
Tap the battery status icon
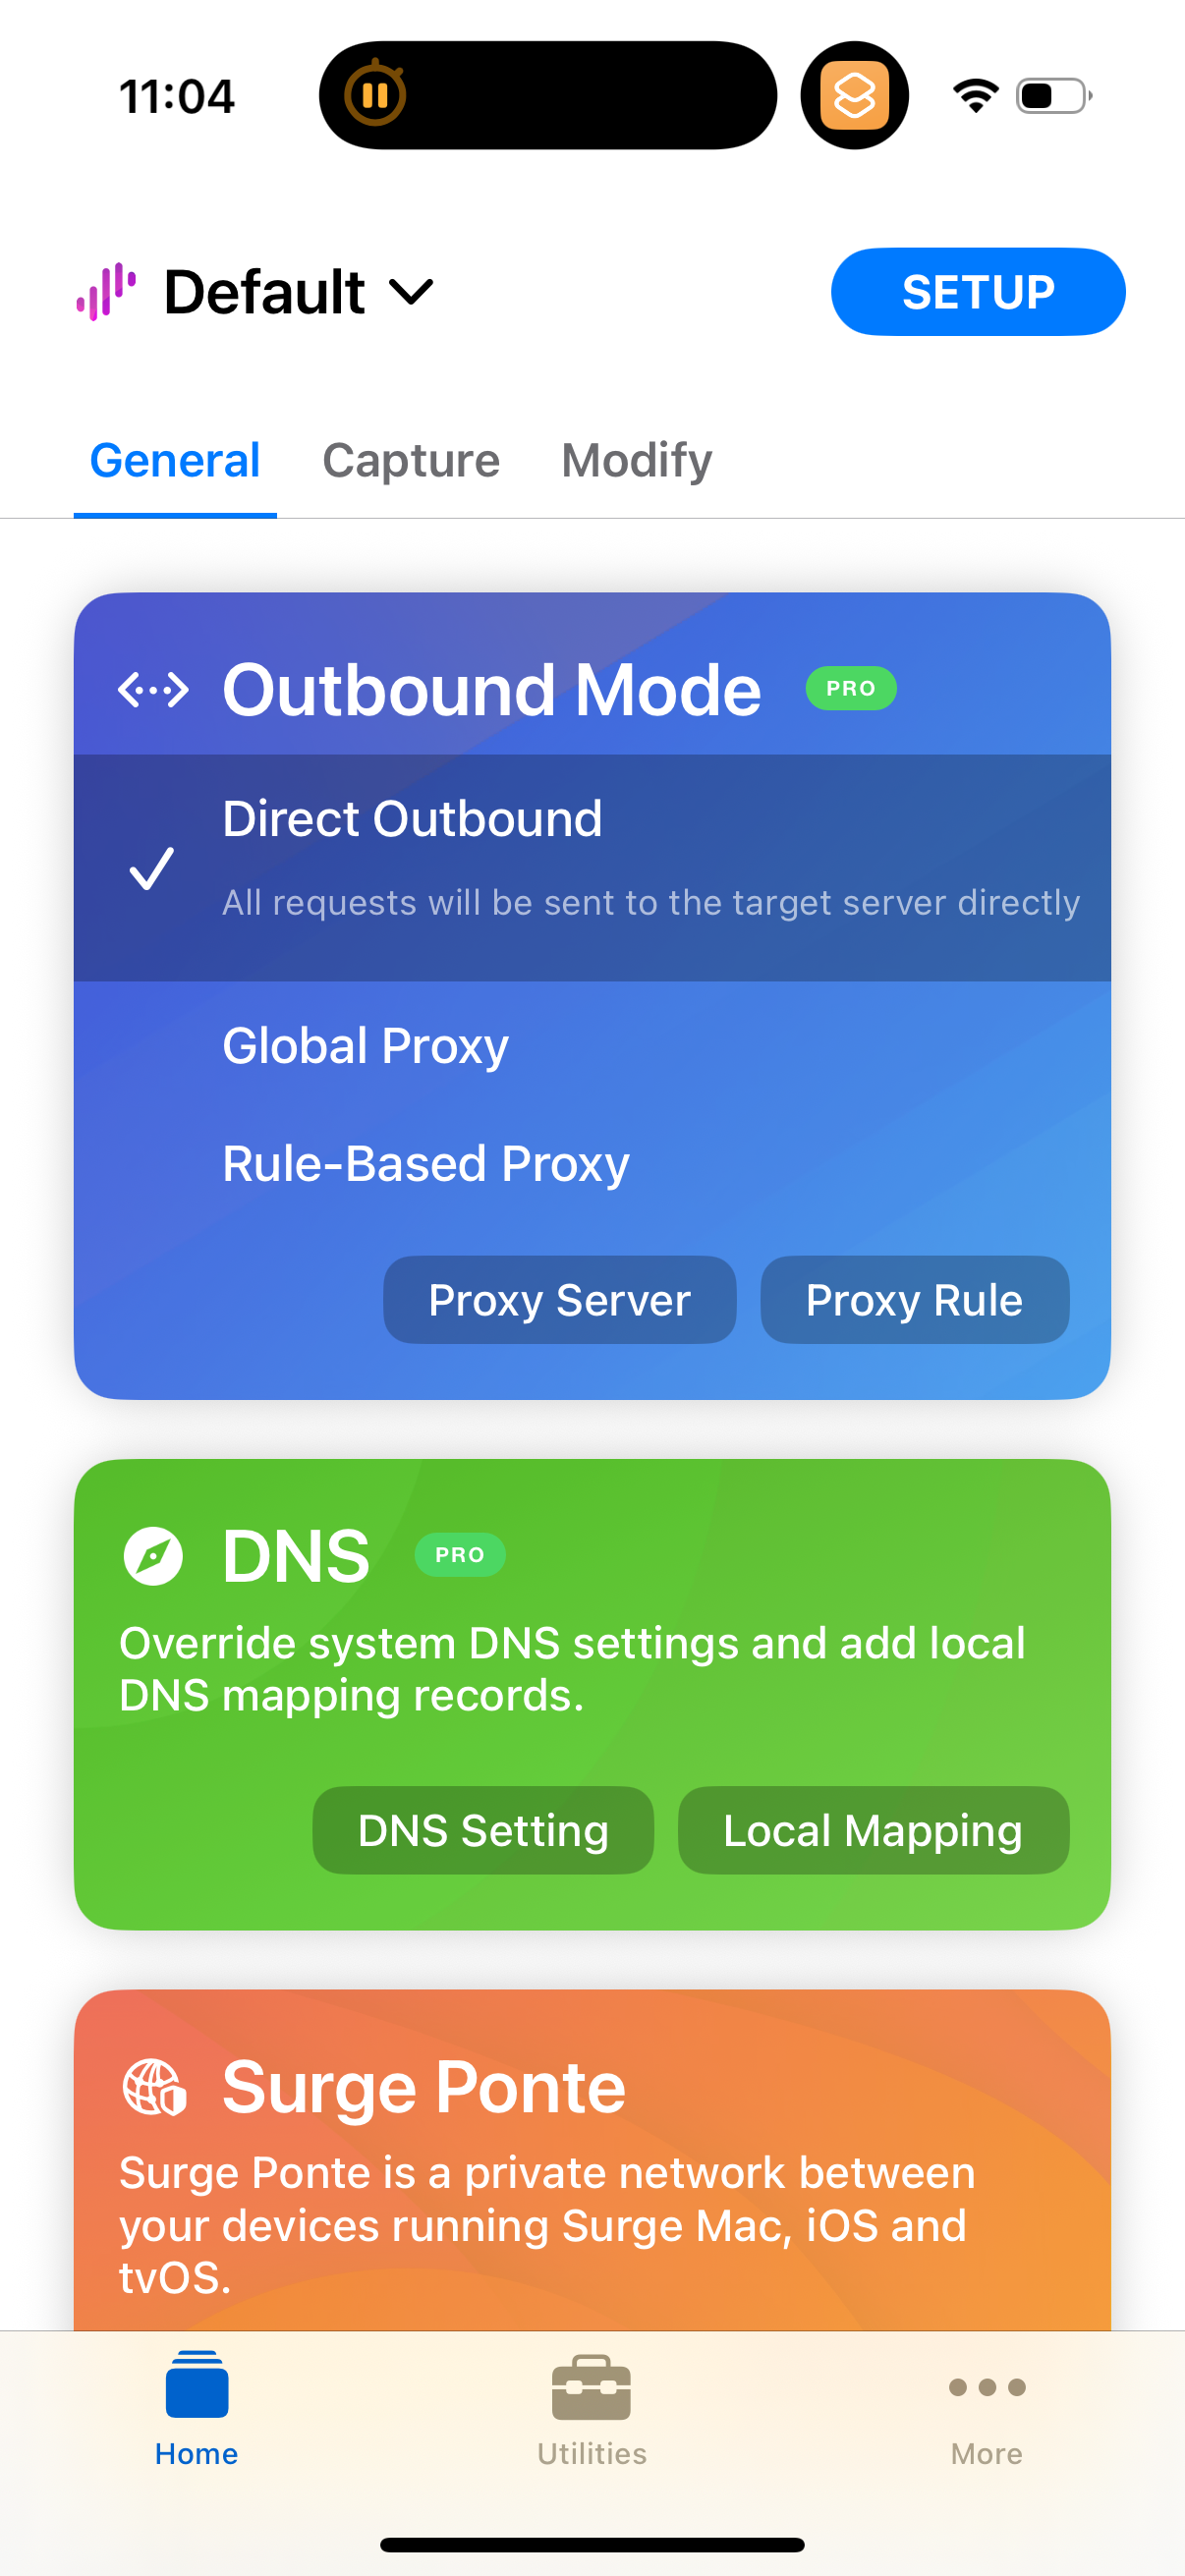coord(1054,96)
